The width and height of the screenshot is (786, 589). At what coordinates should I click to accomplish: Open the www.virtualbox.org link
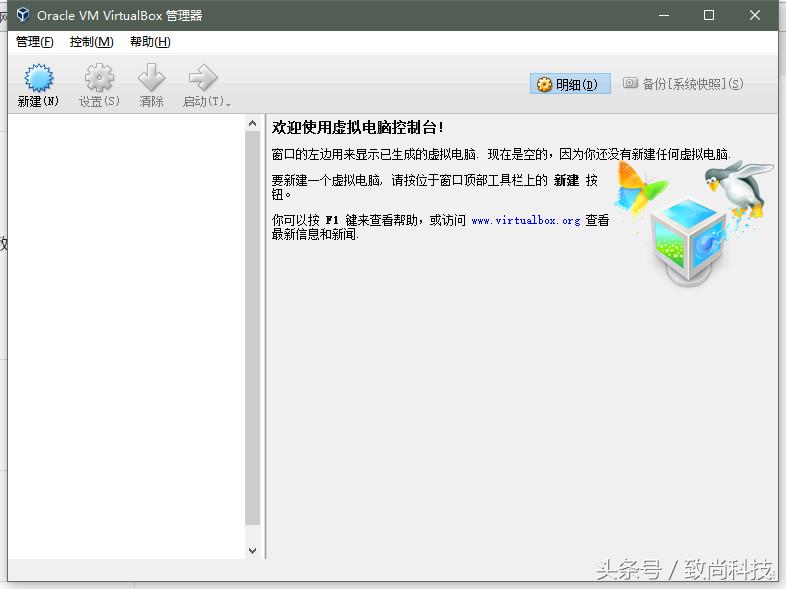click(525, 221)
